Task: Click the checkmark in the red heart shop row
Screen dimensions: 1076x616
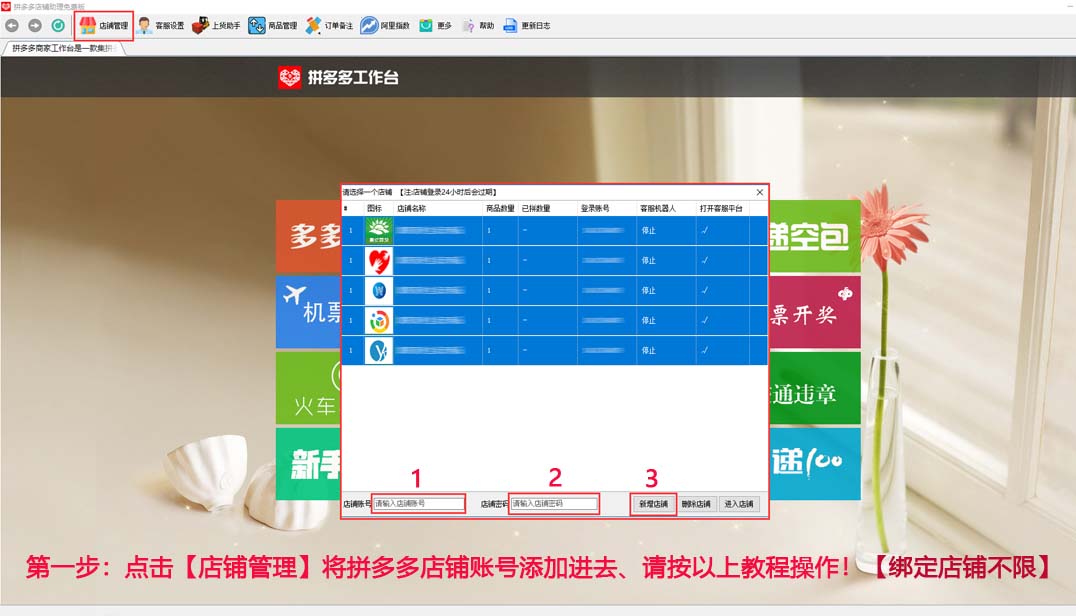Action: 705,261
